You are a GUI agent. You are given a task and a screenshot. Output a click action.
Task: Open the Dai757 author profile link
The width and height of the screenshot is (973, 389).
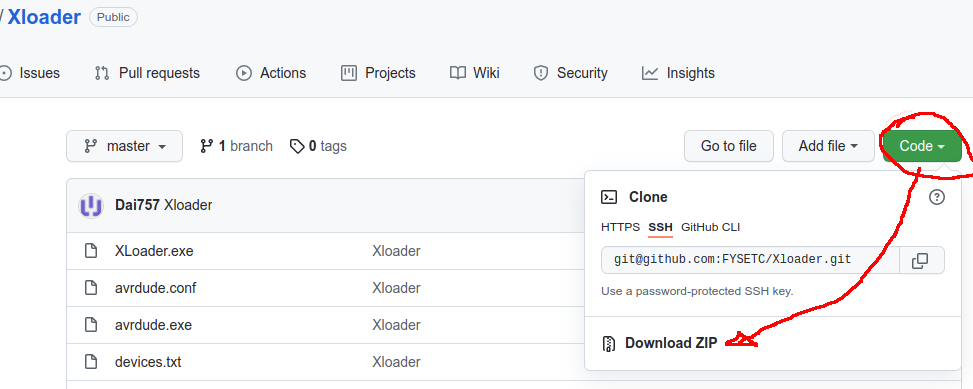137,205
